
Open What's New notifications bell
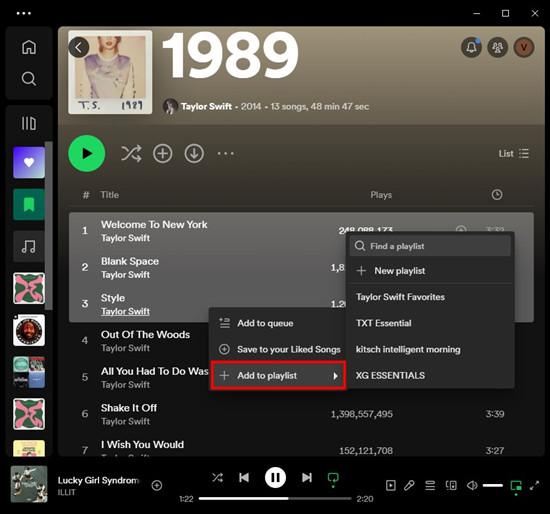pyautogui.click(x=471, y=47)
